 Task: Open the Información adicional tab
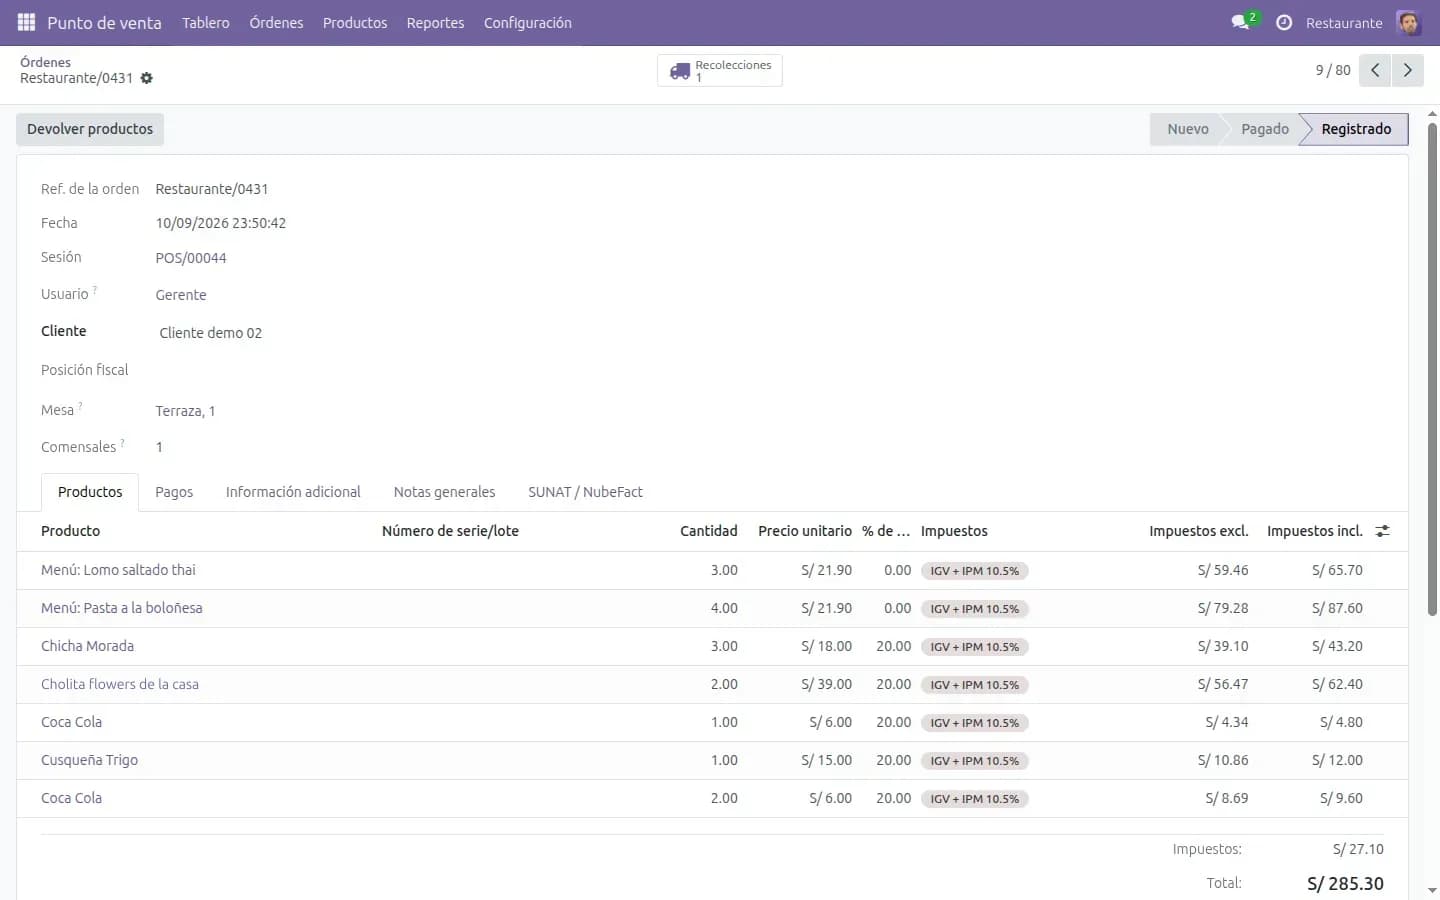(293, 492)
